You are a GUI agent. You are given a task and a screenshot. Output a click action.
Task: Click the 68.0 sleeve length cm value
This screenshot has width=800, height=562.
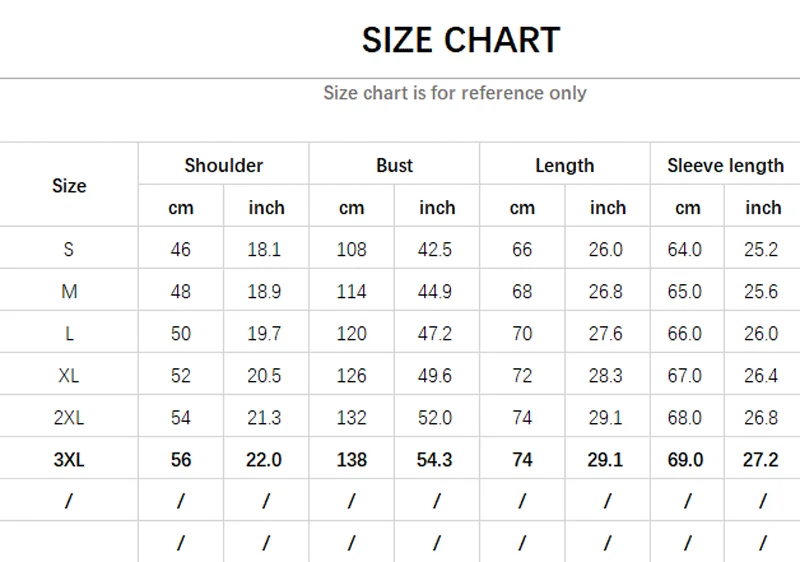click(x=685, y=417)
